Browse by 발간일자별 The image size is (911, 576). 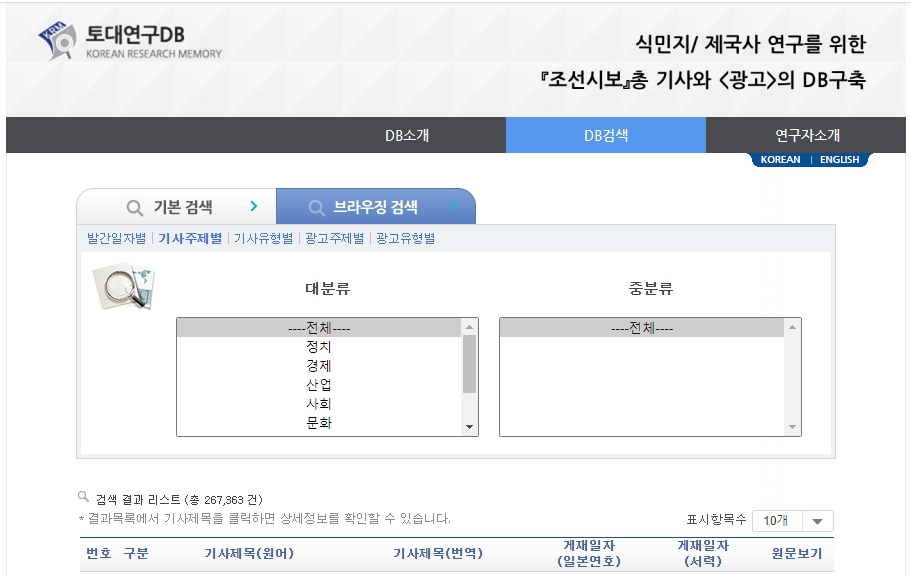pos(116,239)
